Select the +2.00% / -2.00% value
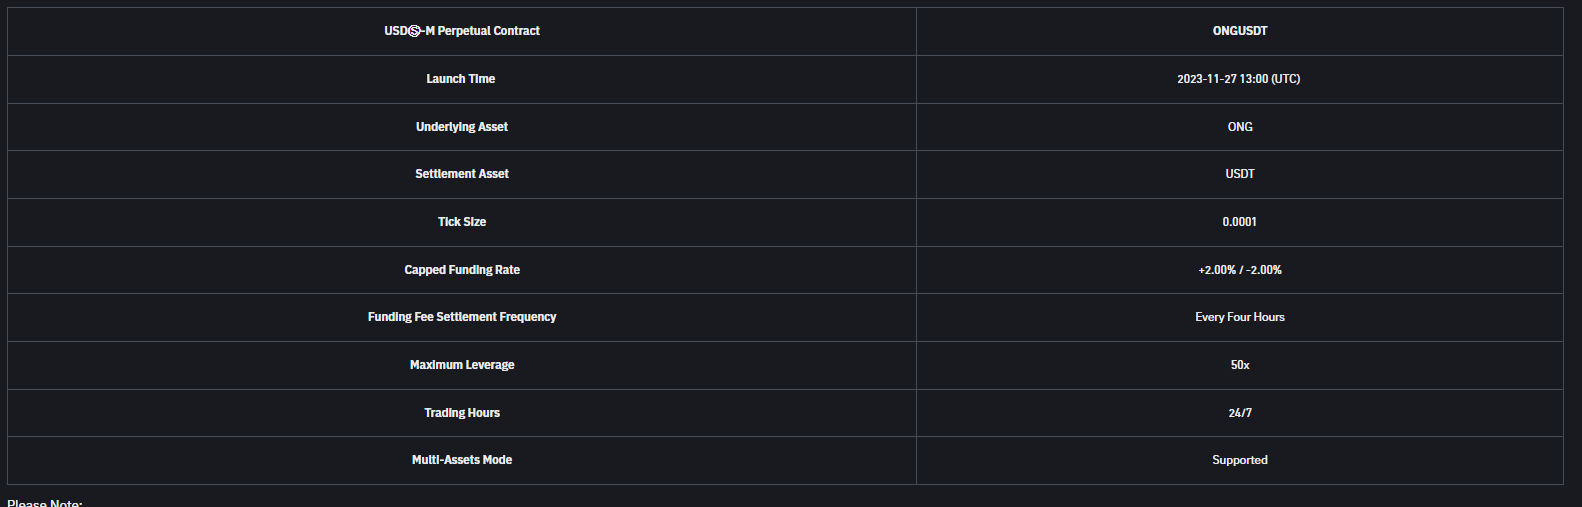1582x507 pixels. (x=1240, y=270)
